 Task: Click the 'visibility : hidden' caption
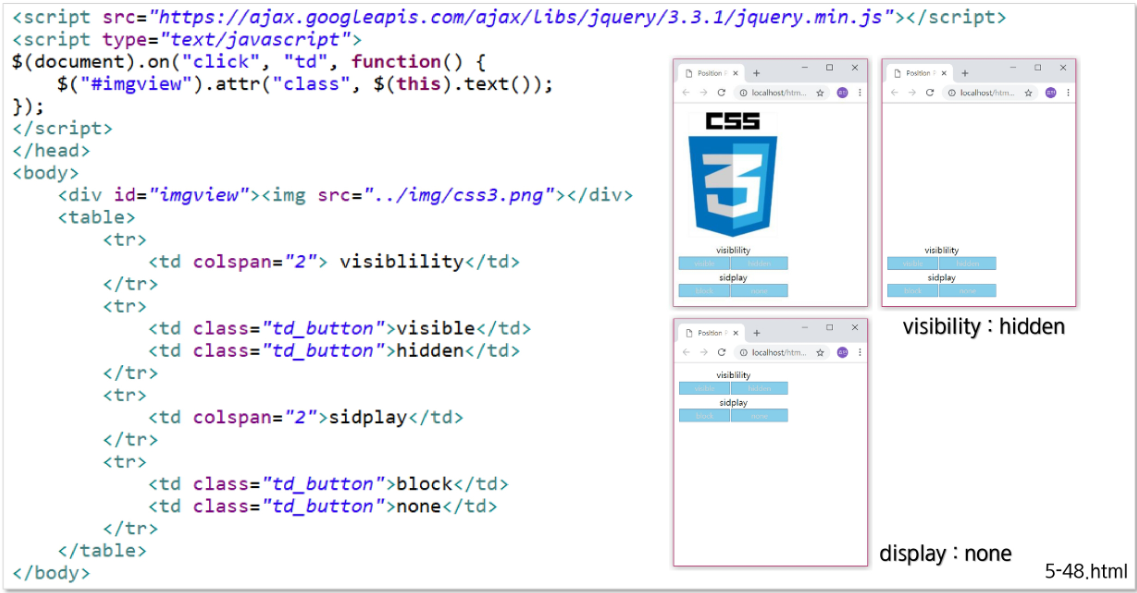983,327
